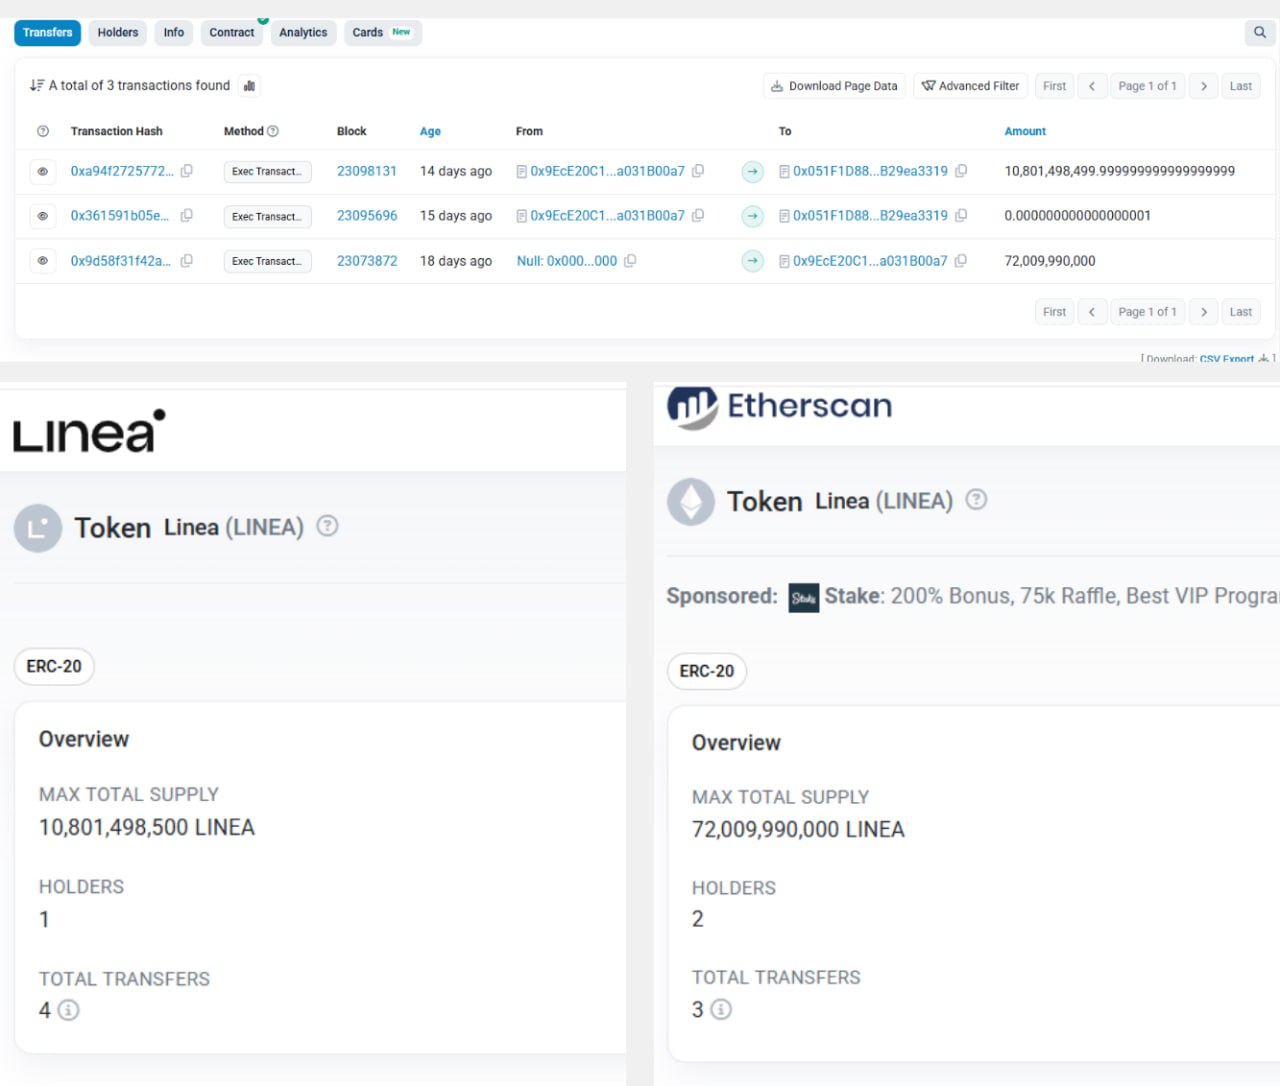Switch to the Transfers tab
Screen dimensions: 1280x1086
coord(47,33)
